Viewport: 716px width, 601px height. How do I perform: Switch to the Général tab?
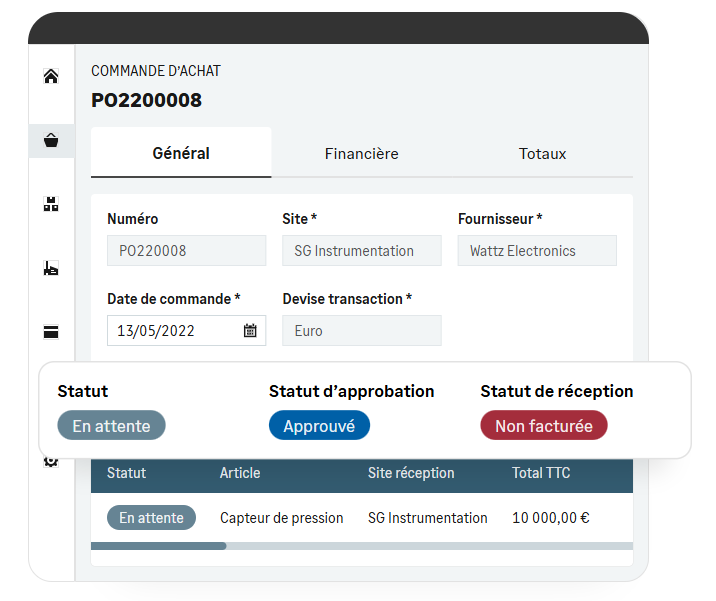tap(181, 153)
